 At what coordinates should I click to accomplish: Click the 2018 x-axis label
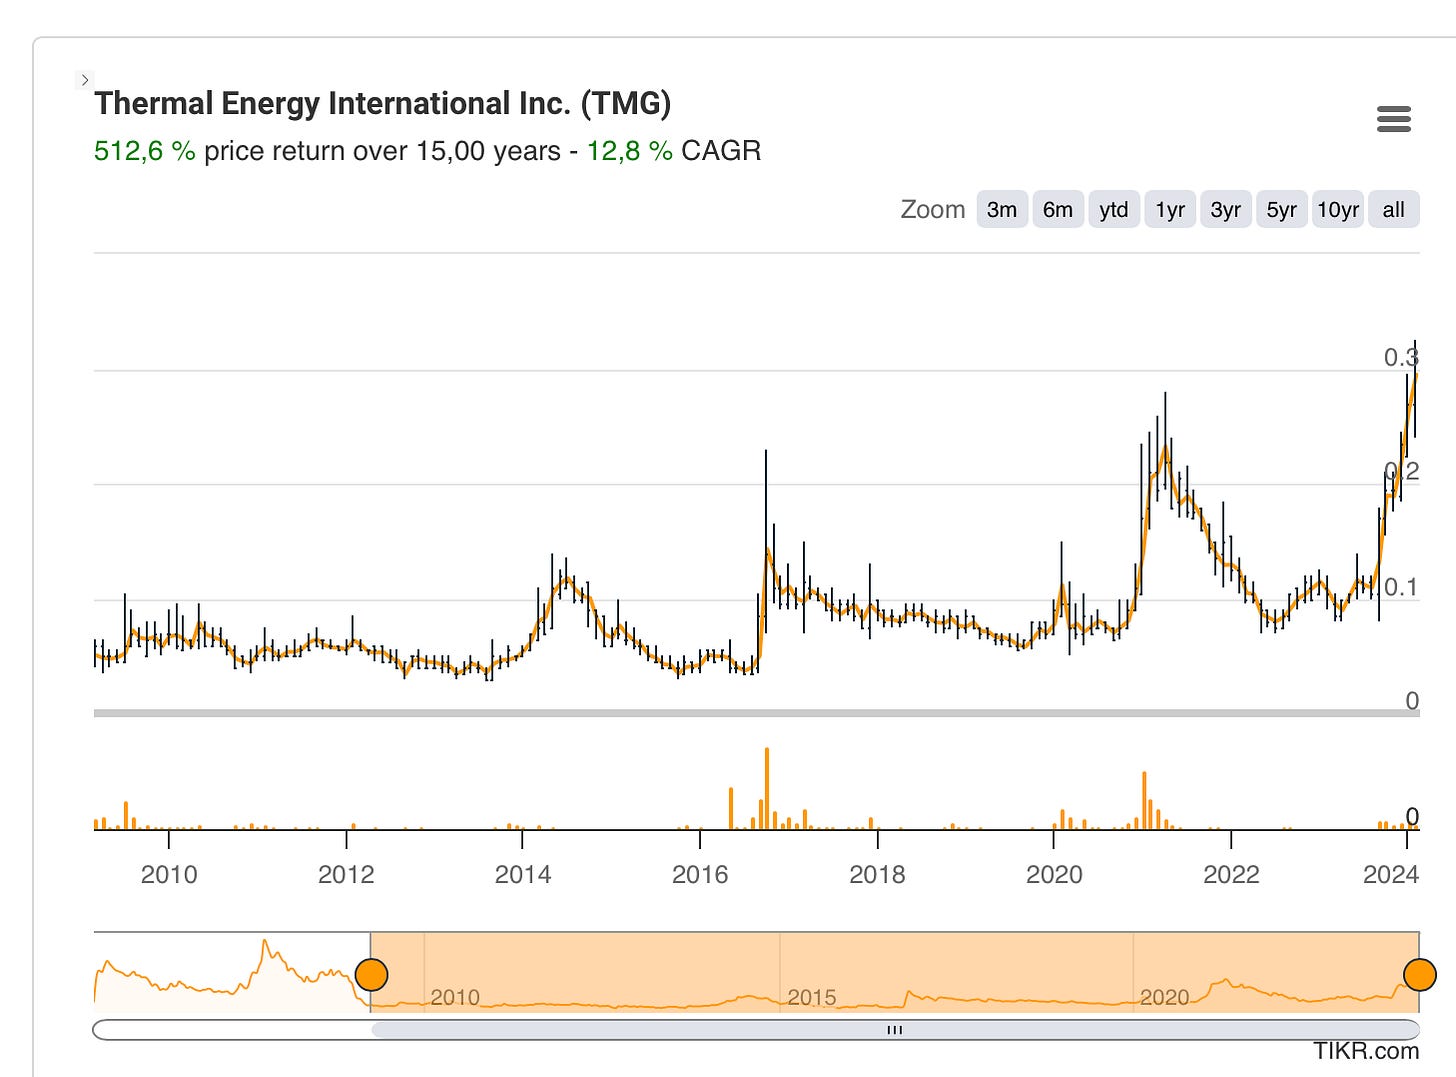point(877,874)
